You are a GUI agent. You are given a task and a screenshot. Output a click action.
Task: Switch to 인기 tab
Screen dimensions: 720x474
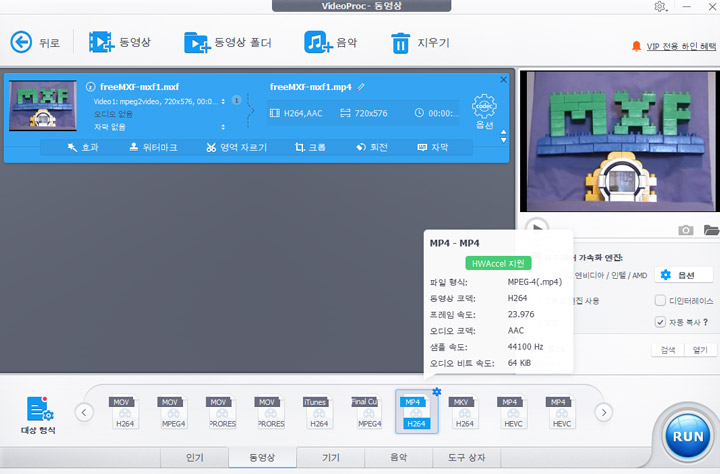[195, 457]
